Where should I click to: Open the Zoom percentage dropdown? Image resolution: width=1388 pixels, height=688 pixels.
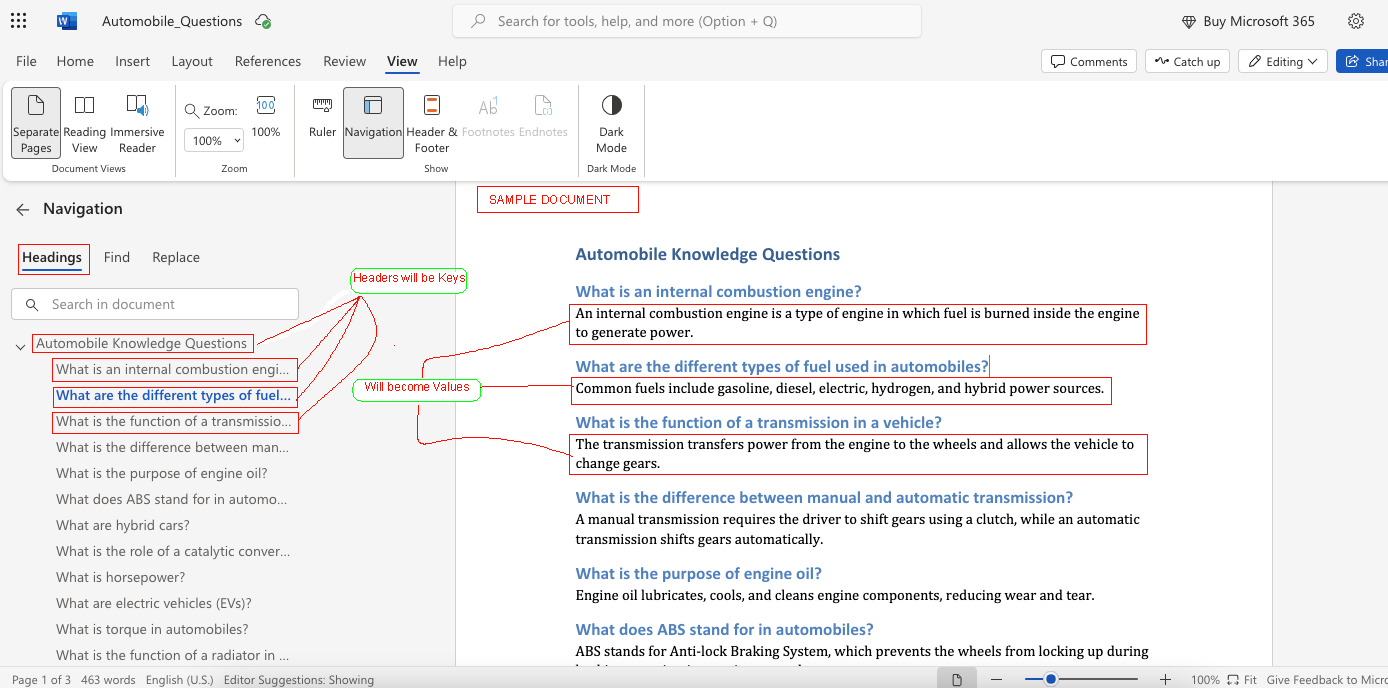214,141
